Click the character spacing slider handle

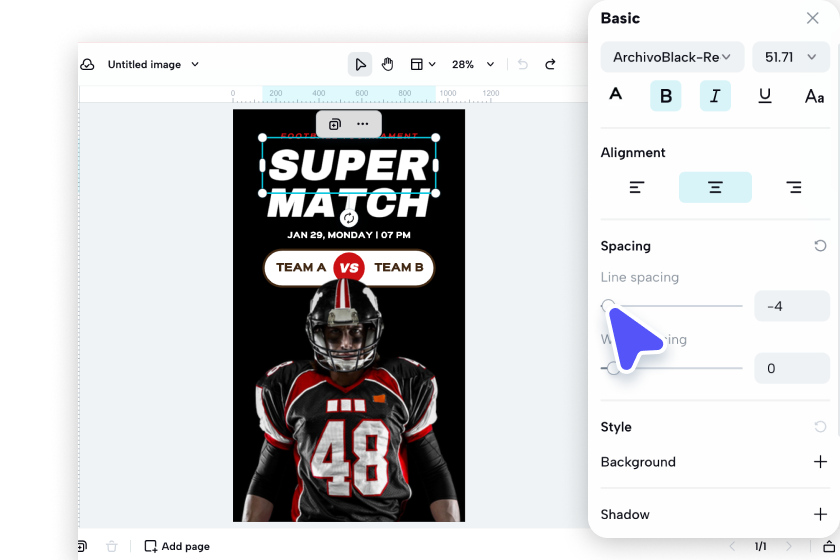613,368
